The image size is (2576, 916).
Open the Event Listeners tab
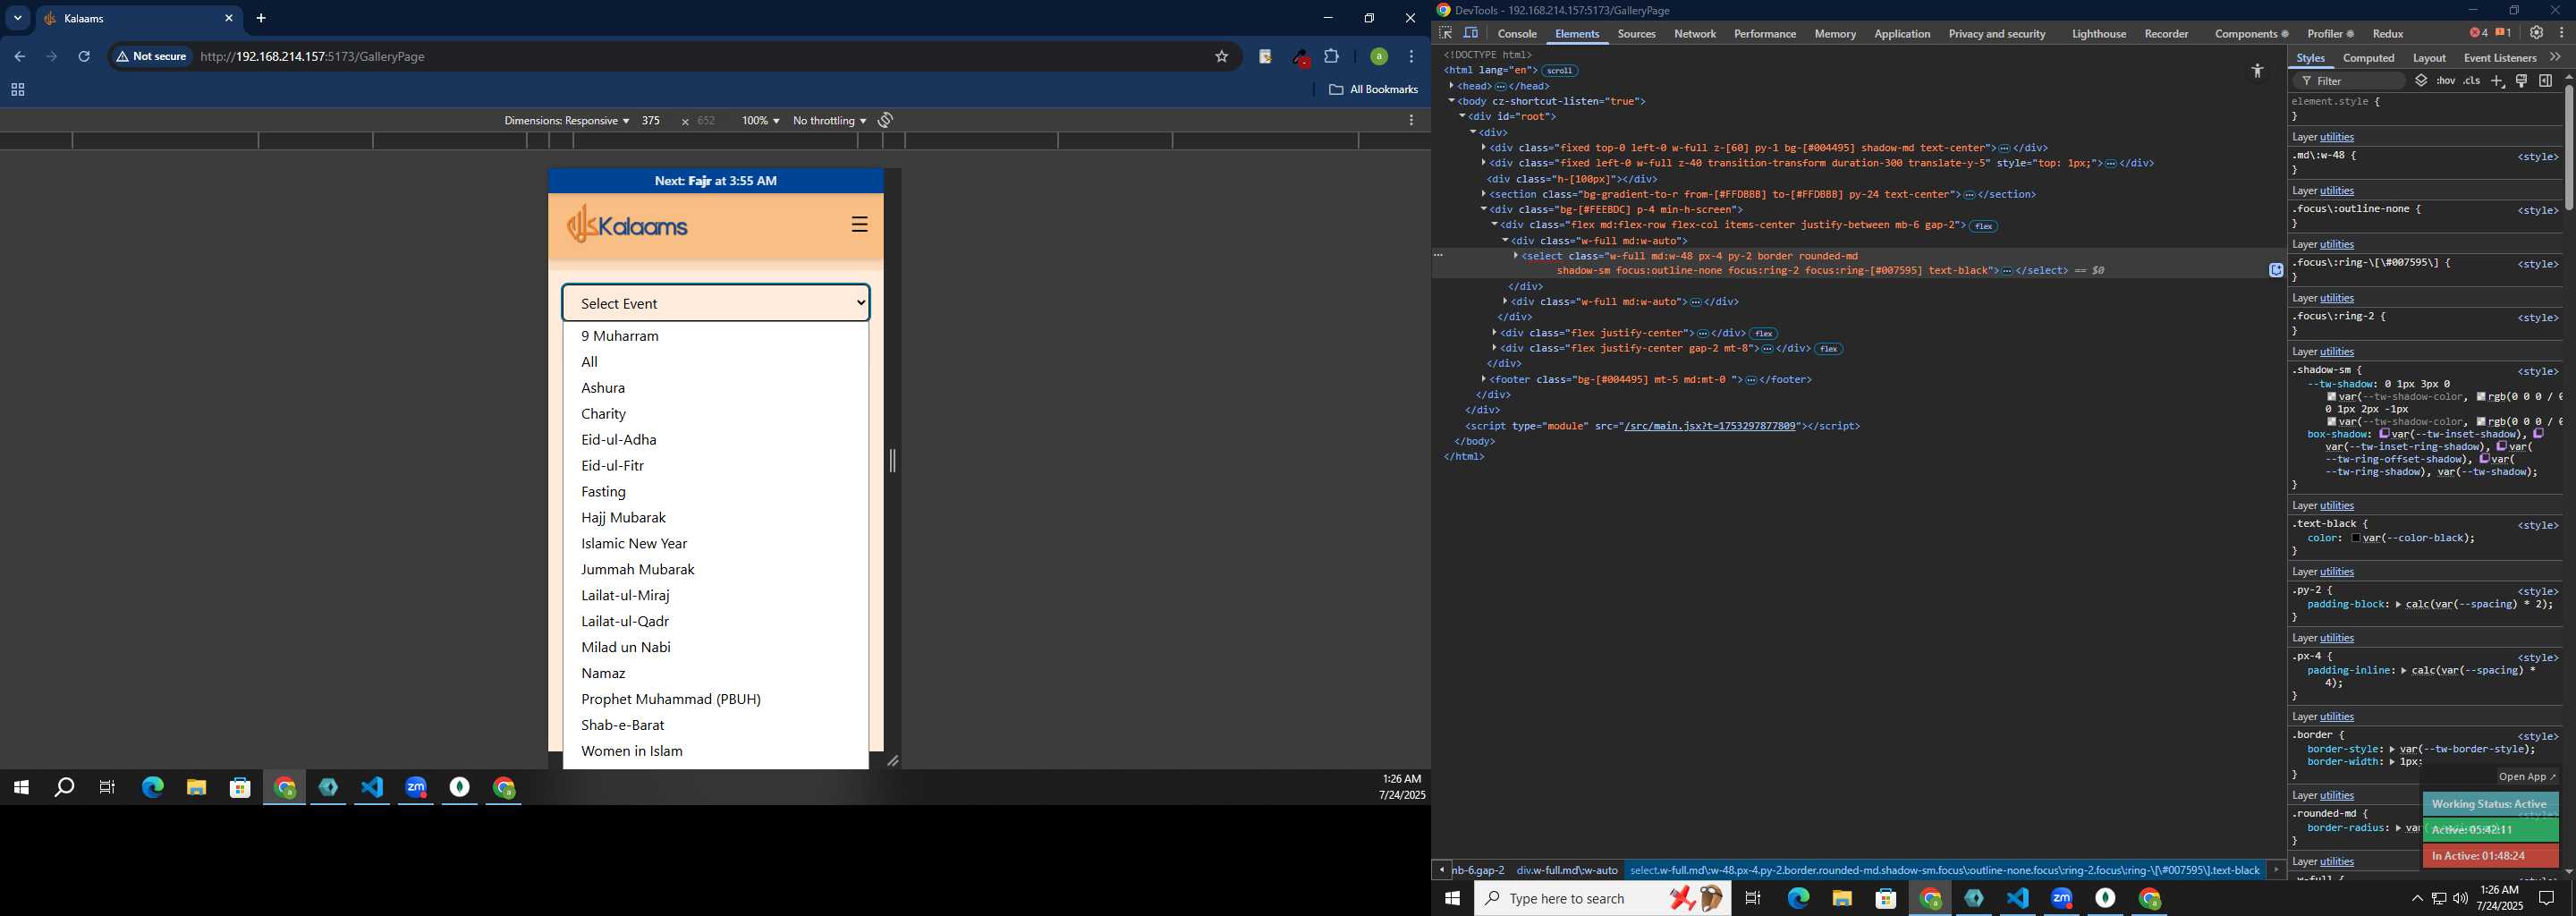[x=2500, y=58]
